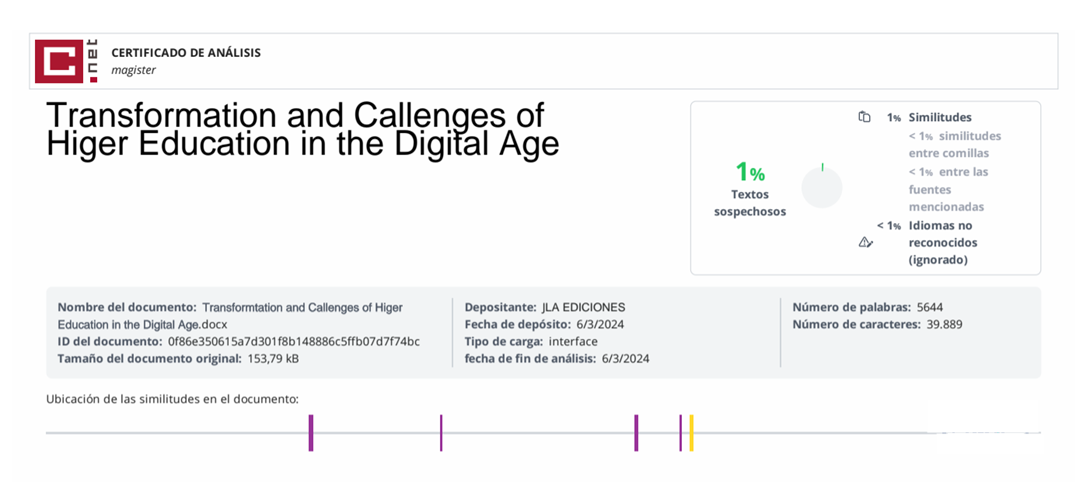Click the copy icon beside Similitudes
1090x482 pixels.
click(864, 117)
